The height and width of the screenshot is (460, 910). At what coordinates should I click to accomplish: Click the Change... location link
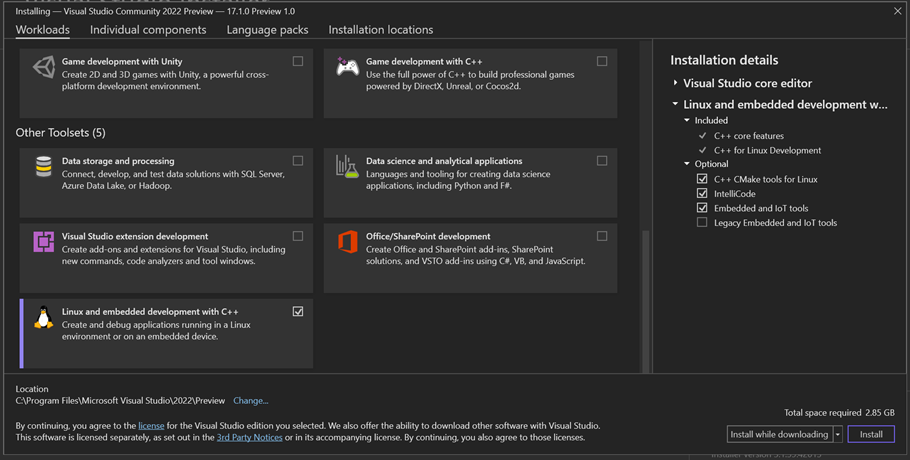pyautogui.click(x=250, y=401)
